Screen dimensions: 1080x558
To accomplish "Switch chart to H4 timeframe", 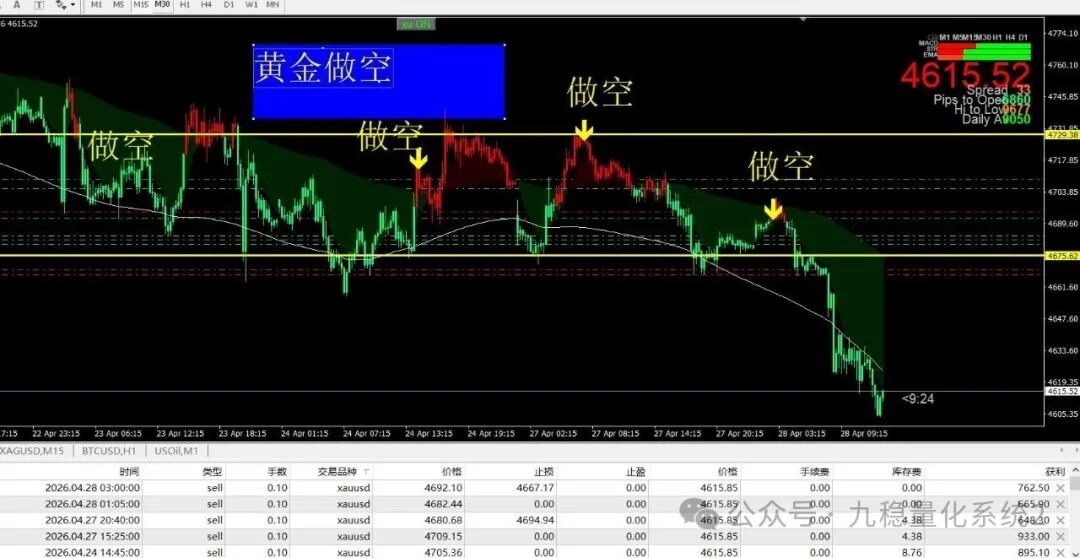I will click(x=207, y=4).
